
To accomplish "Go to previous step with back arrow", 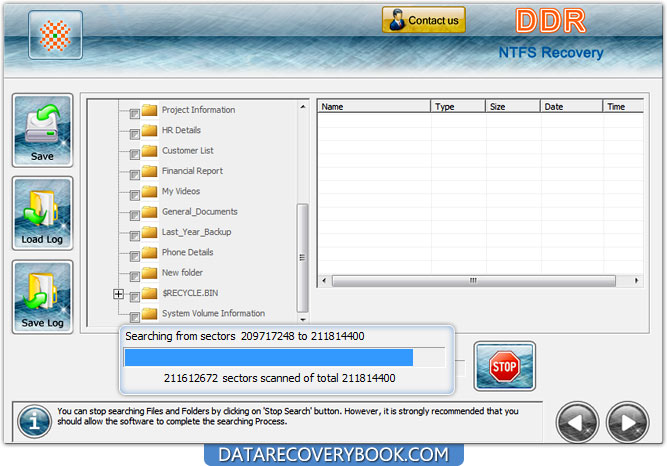I will click(x=577, y=422).
